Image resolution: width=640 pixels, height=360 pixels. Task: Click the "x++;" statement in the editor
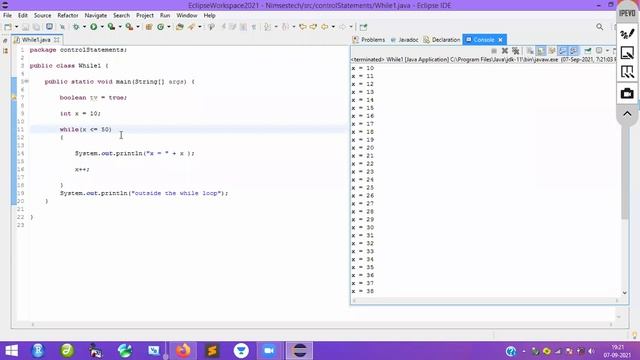(x=82, y=169)
